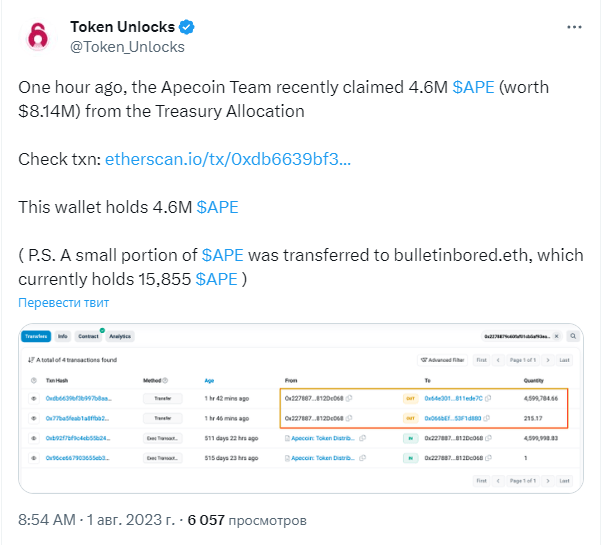
Task: Toggle the eye icon for txn 0xdb6639bf3b997b8aa
Action: (34, 398)
